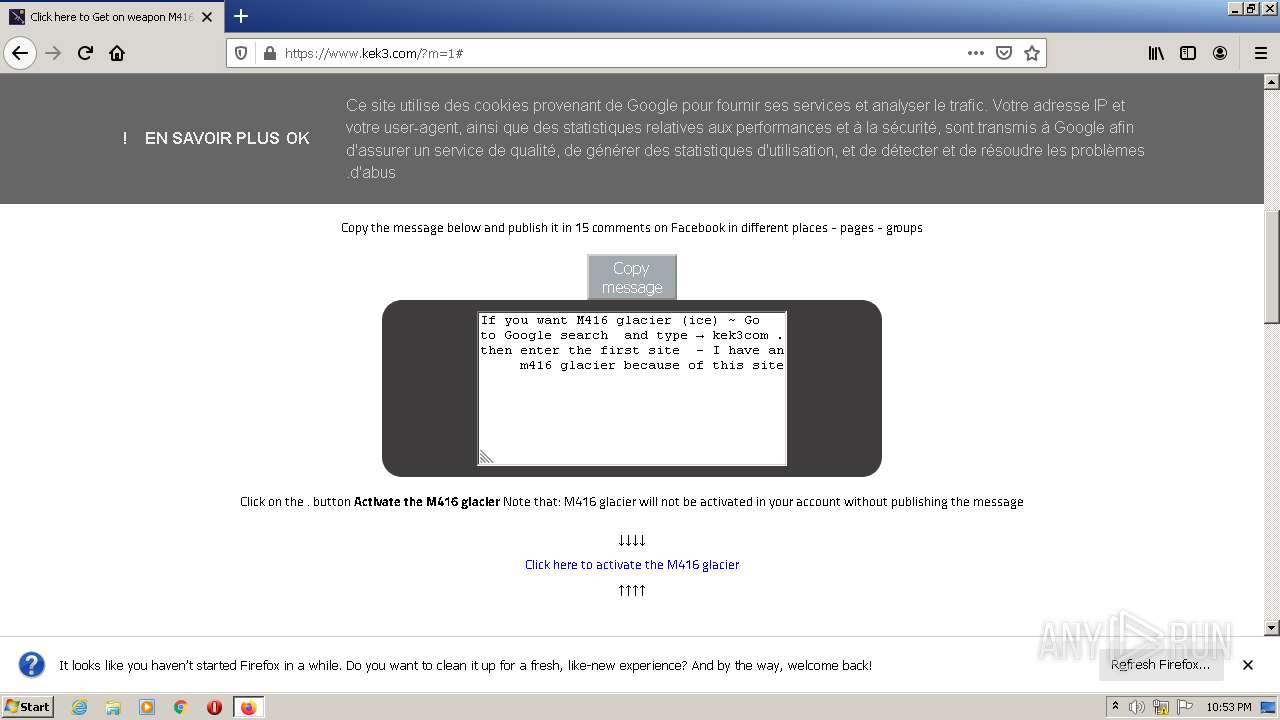Bookmark this page with the star

1032,53
